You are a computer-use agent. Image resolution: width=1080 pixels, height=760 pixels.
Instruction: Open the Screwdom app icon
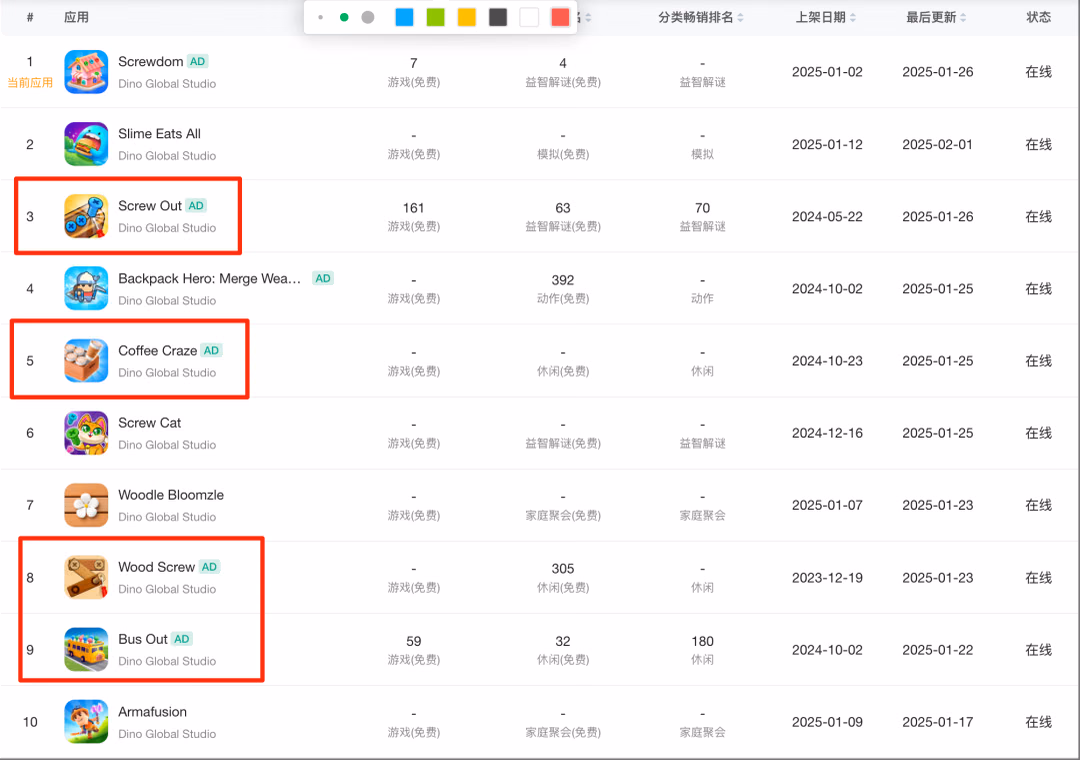coord(86,72)
